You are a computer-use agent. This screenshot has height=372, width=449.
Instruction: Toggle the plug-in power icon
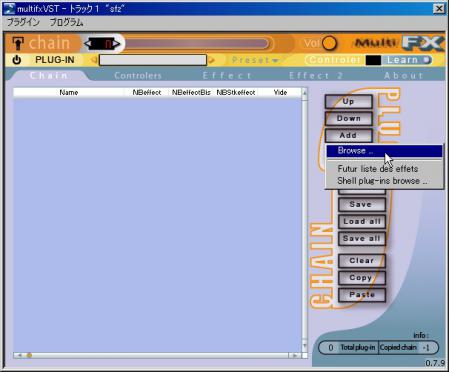pos(16,60)
